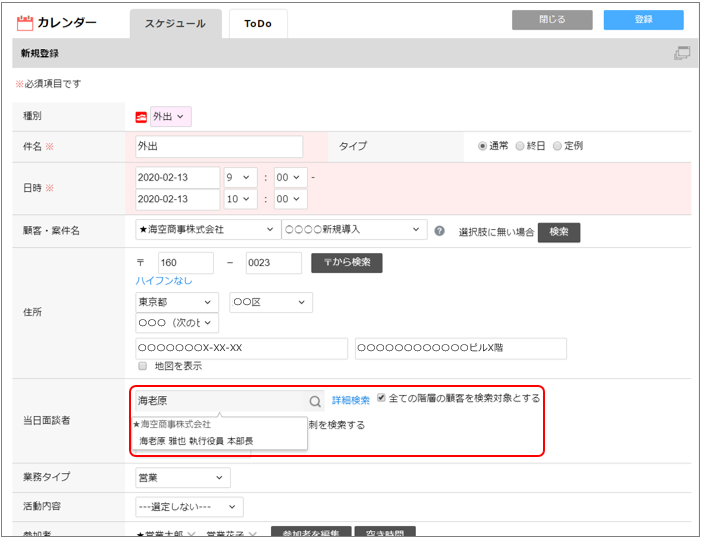Open the help question mark icon
The width and height of the screenshot is (703, 539).
point(439,231)
